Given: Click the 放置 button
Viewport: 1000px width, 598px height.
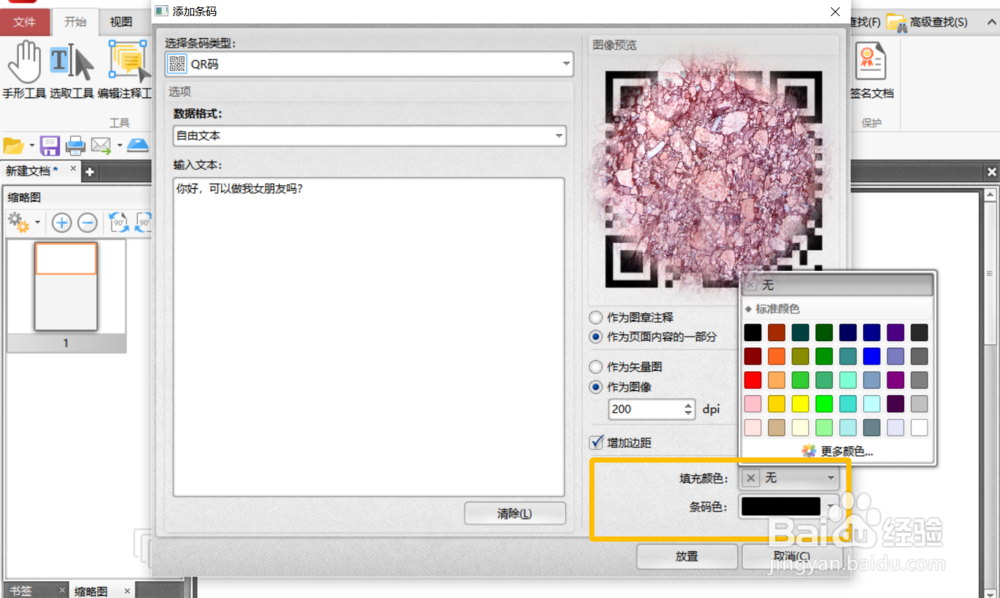Looking at the screenshot, I should click(687, 557).
